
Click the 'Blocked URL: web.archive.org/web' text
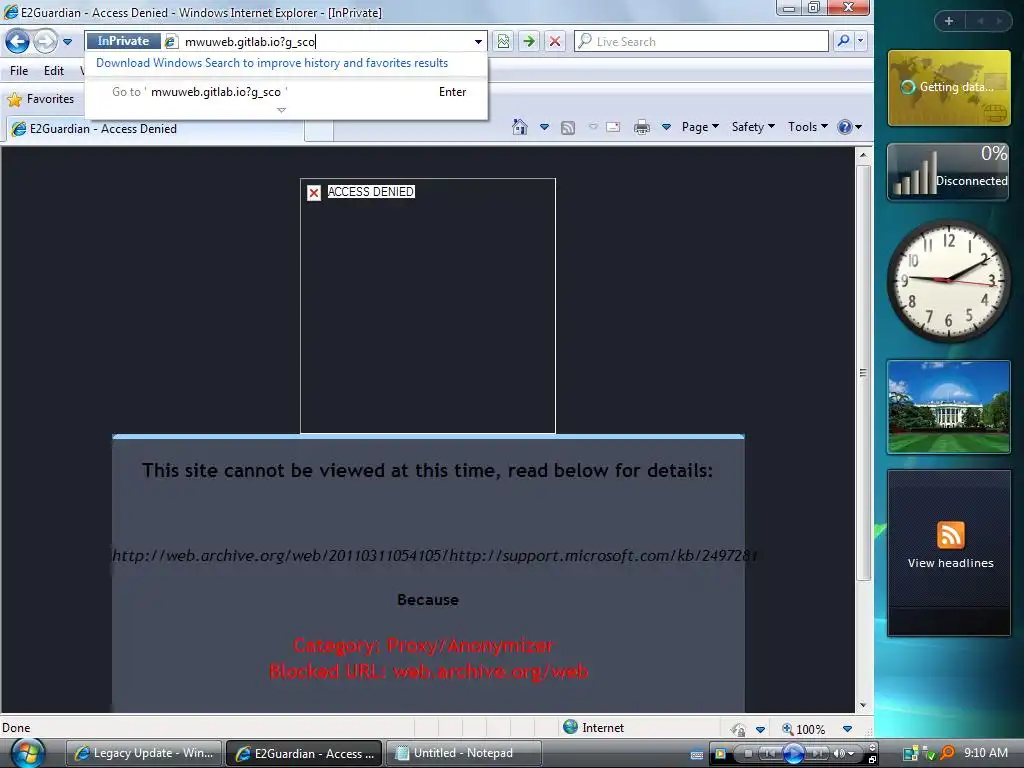pyautogui.click(x=429, y=671)
